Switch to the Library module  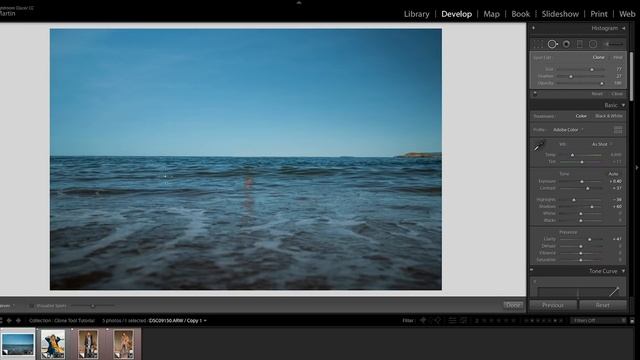click(x=417, y=14)
